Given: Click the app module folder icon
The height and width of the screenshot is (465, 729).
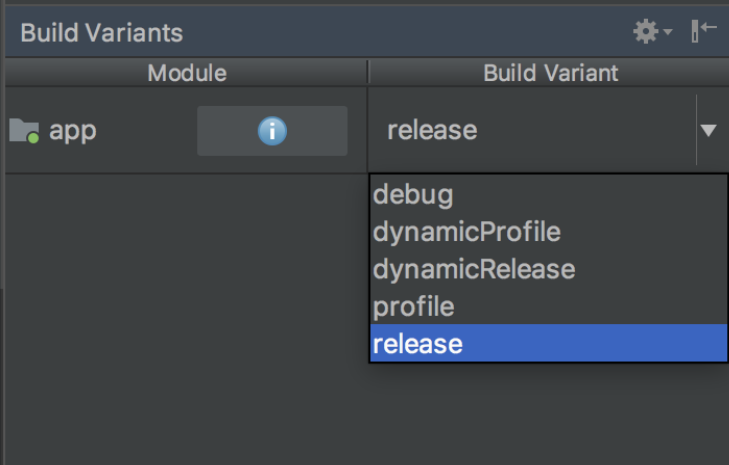Looking at the screenshot, I should tap(24, 131).
